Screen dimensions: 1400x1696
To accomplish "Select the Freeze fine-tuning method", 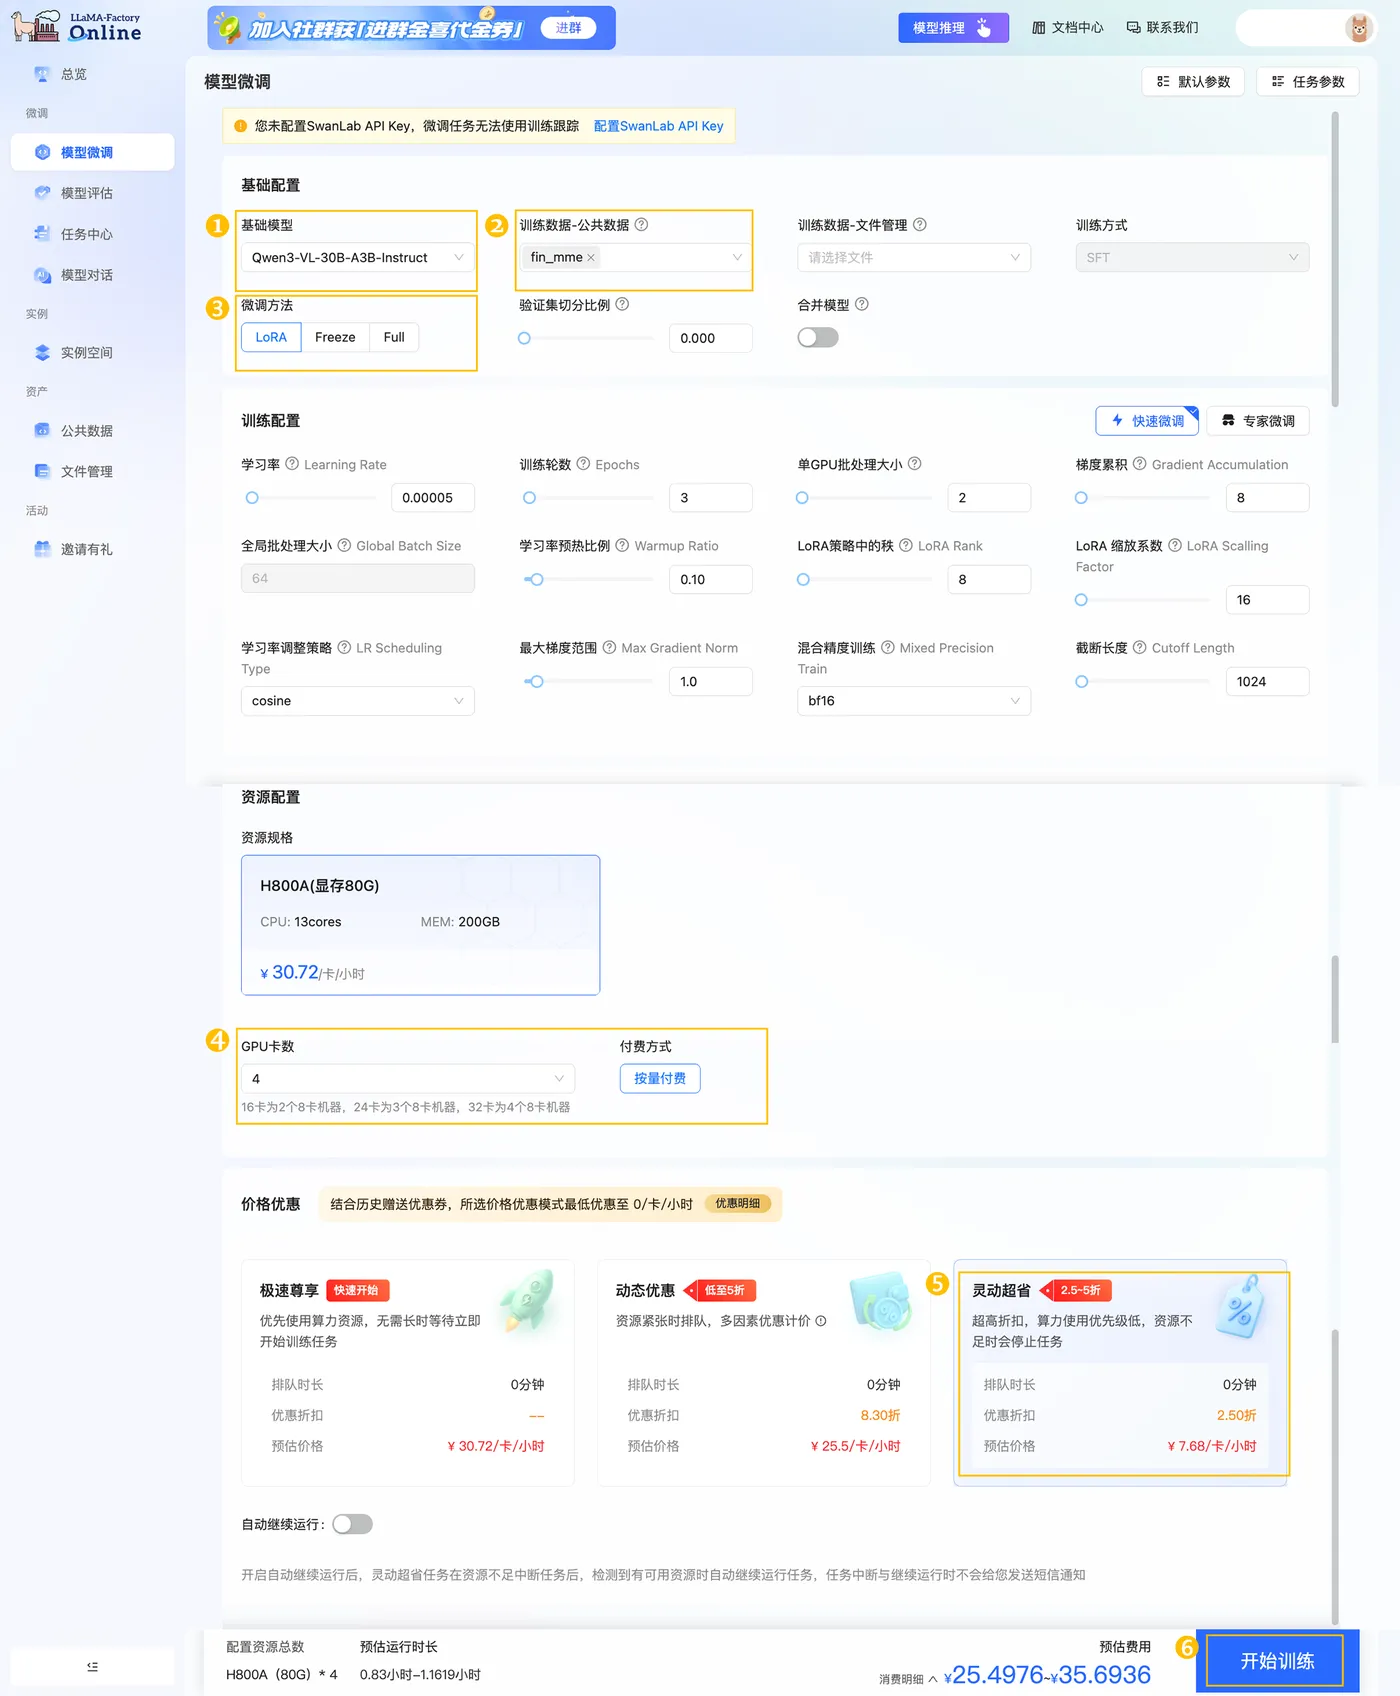I will click(x=335, y=338).
